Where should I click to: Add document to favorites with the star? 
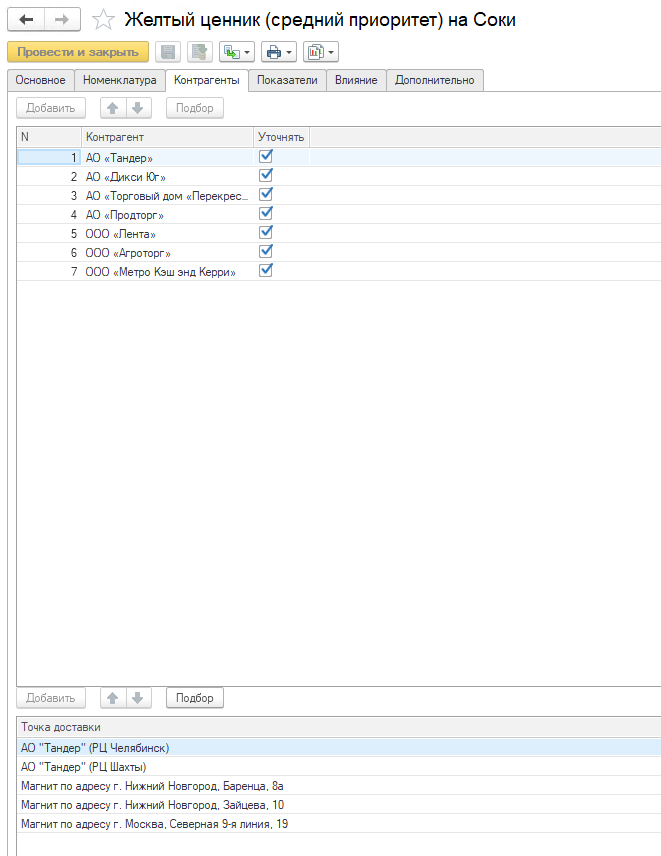tap(102, 19)
